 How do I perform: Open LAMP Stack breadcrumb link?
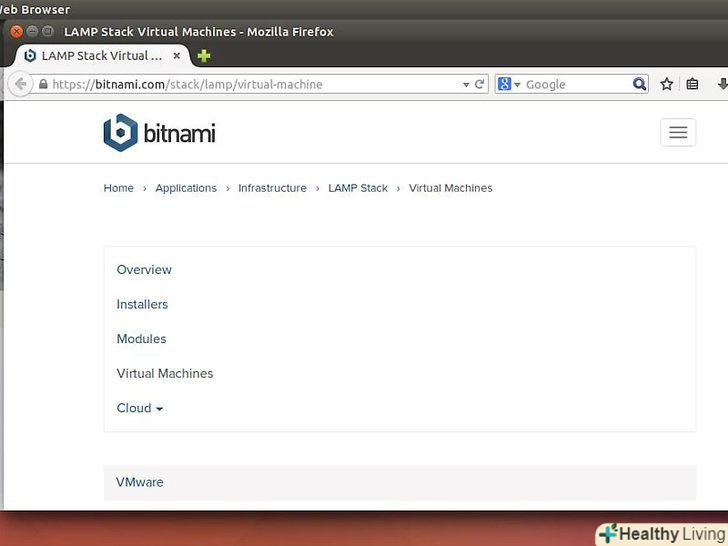pos(358,188)
